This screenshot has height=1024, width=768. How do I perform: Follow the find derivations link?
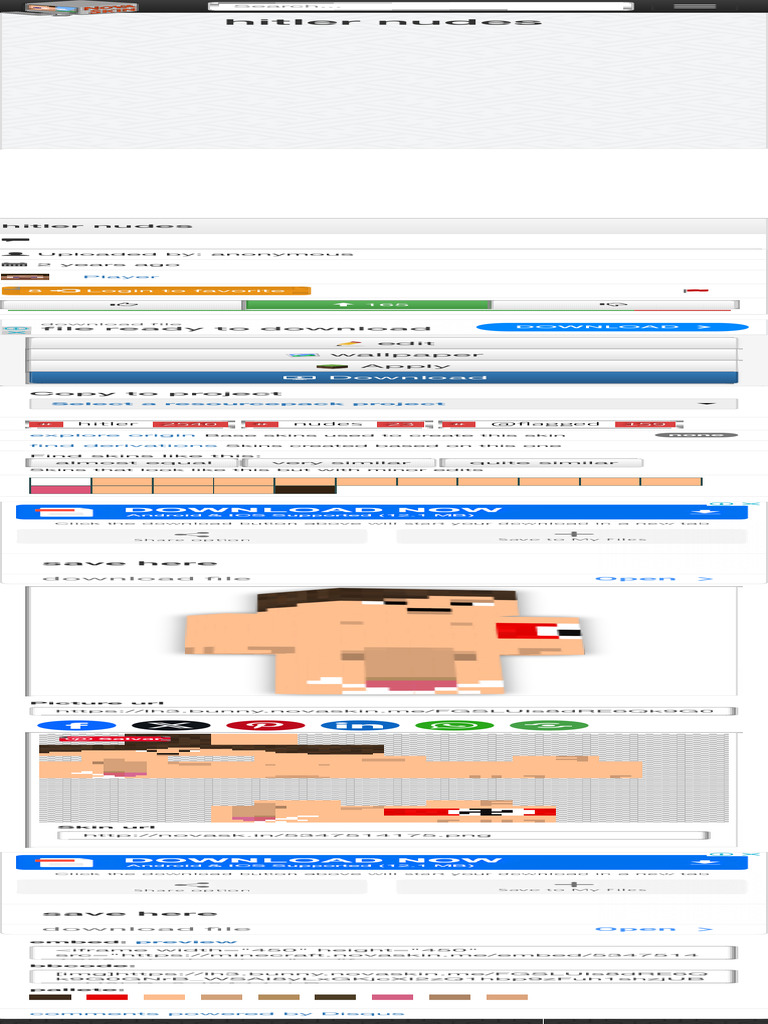(x=123, y=445)
